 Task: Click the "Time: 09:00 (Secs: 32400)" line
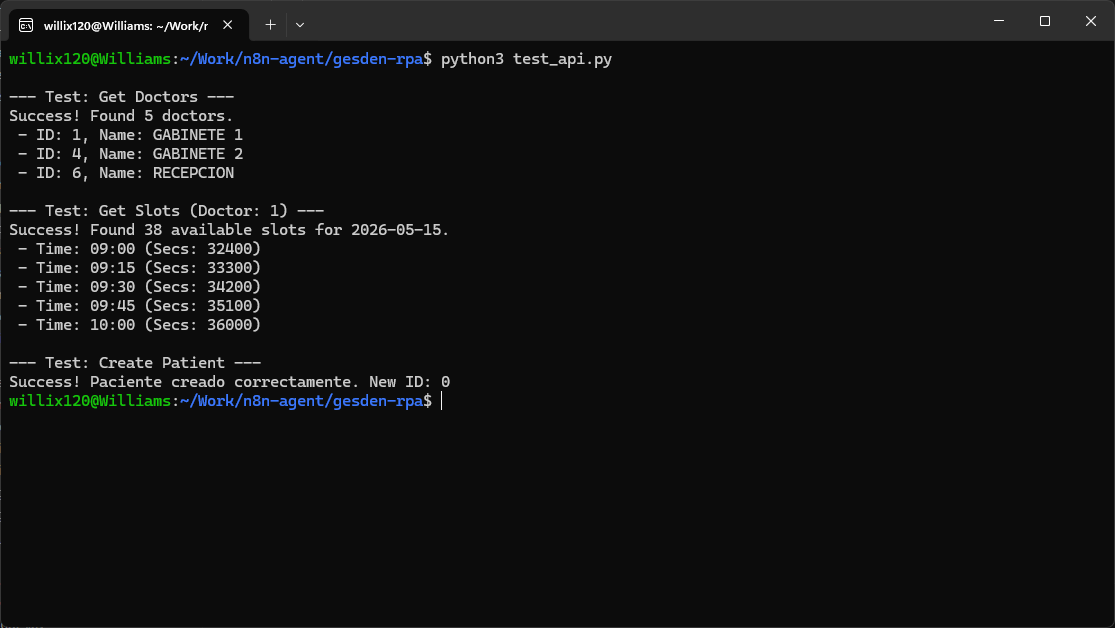[x=139, y=249]
